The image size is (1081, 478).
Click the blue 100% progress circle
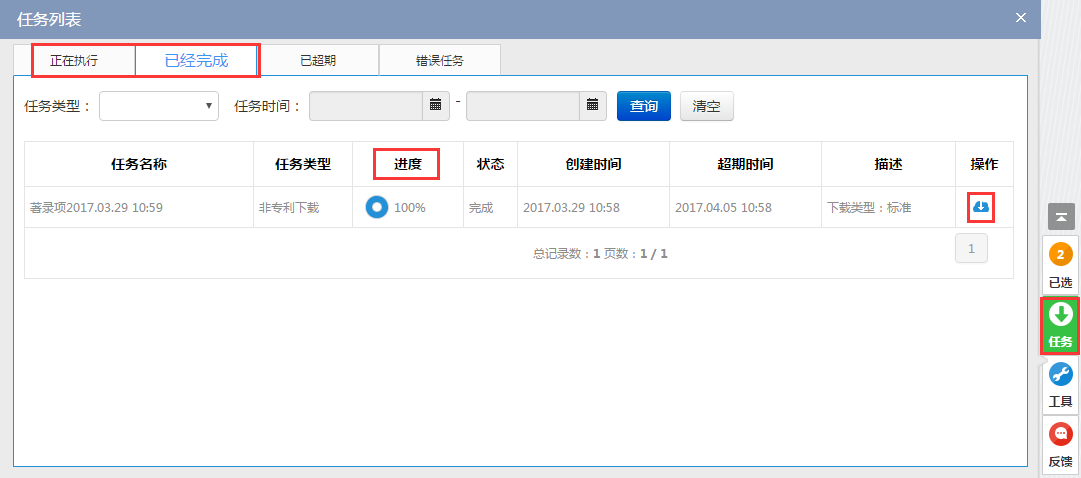click(x=377, y=208)
